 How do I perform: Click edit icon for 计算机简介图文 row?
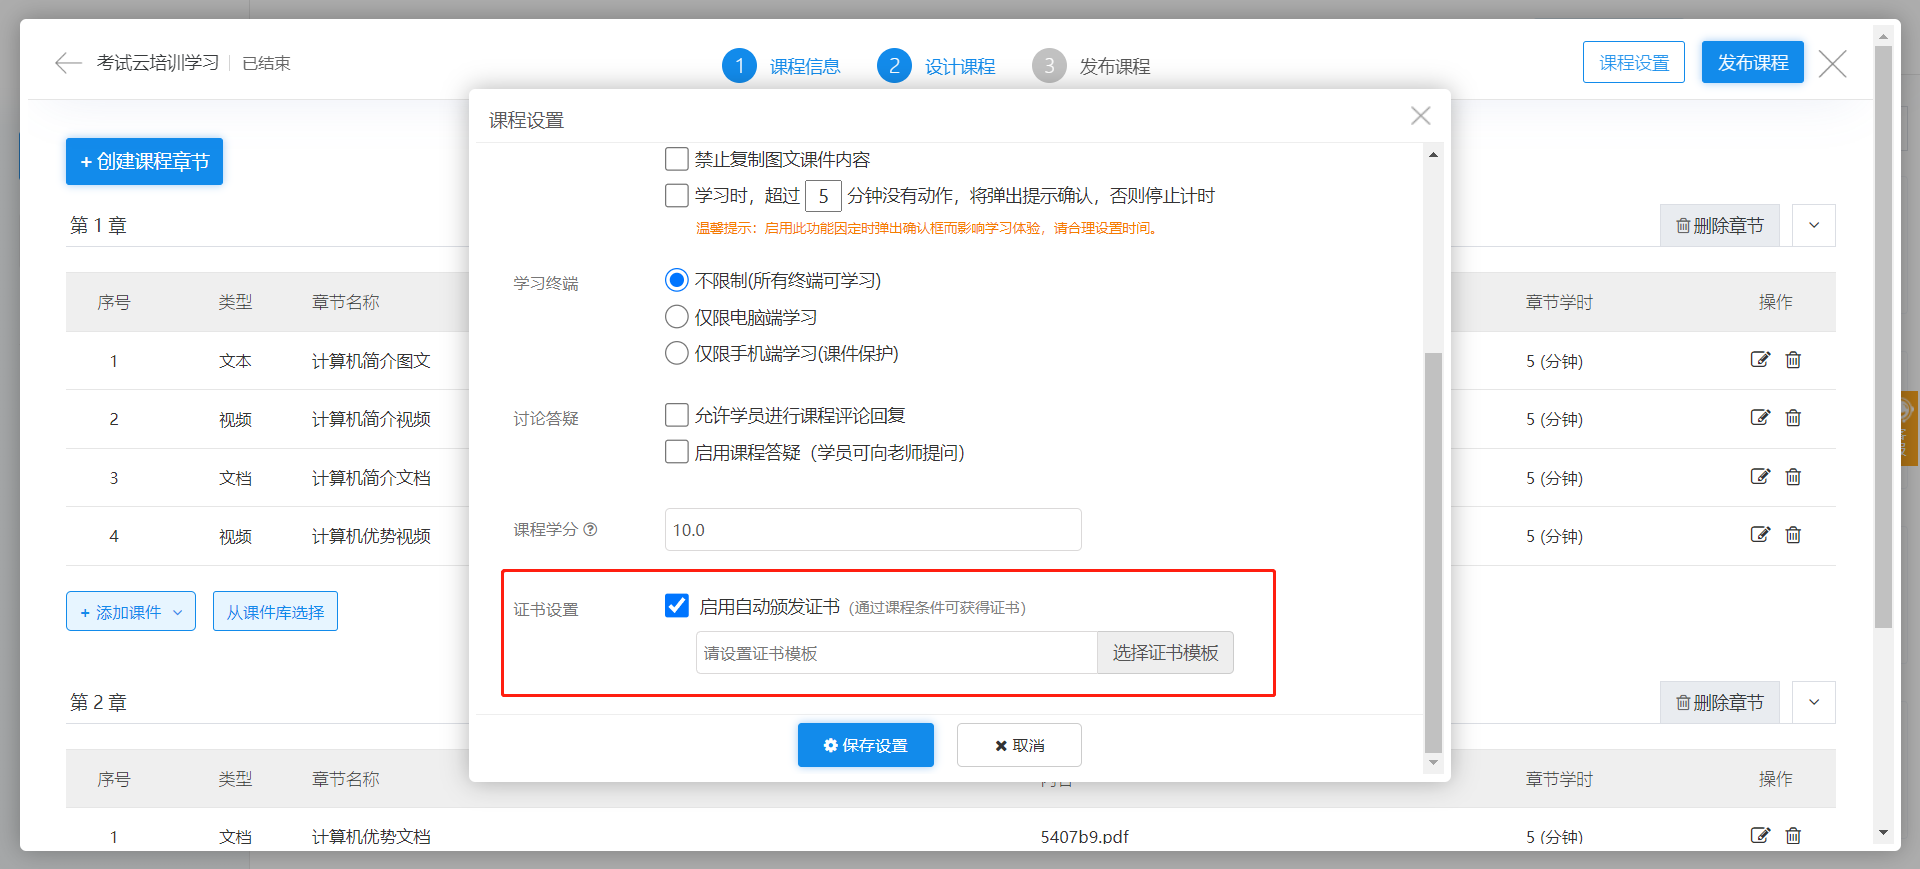(x=1760, y=360)
